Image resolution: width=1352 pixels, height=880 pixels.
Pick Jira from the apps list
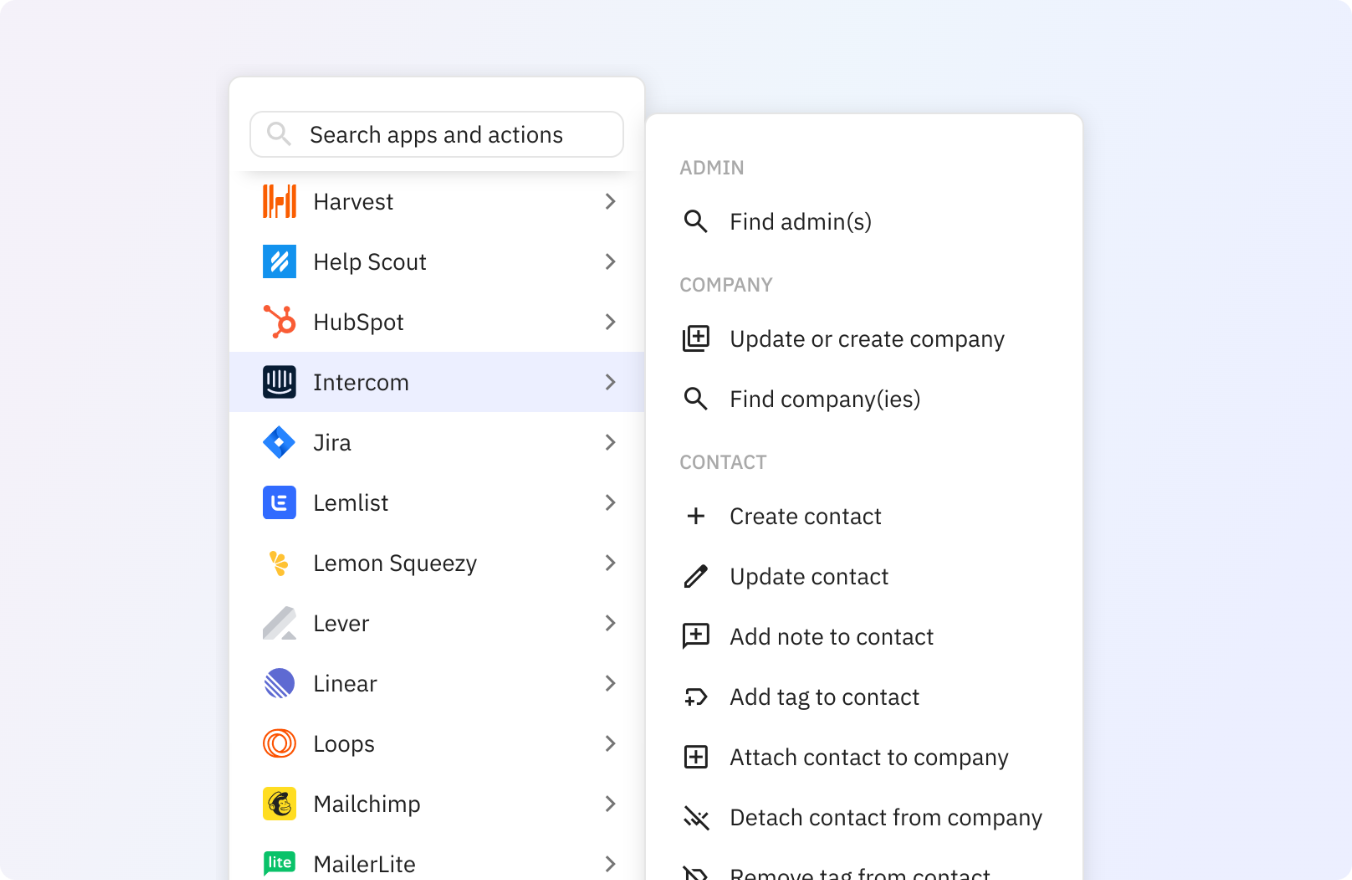437,442
